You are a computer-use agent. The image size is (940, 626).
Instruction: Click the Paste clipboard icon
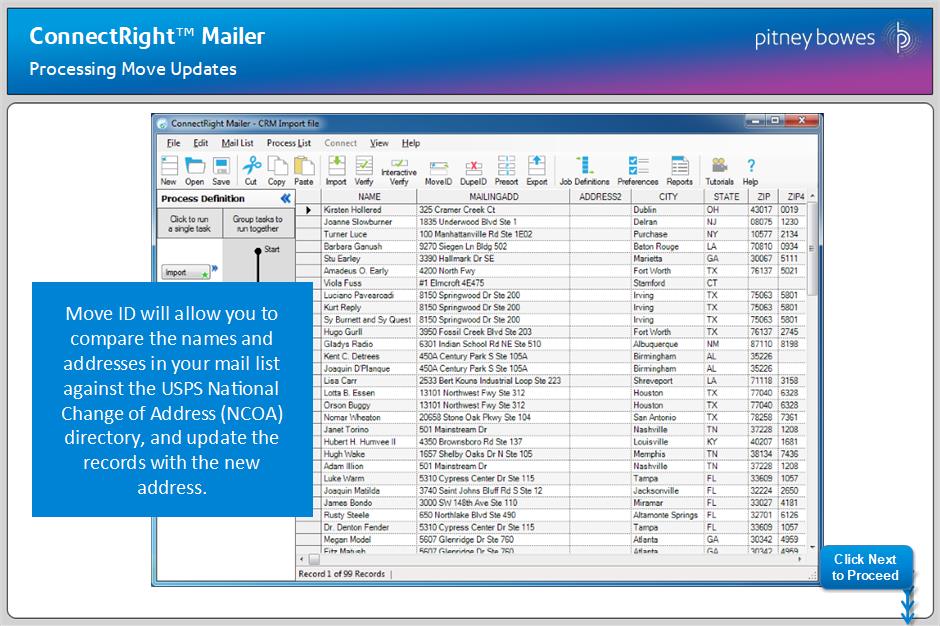[x=304, y=170]
